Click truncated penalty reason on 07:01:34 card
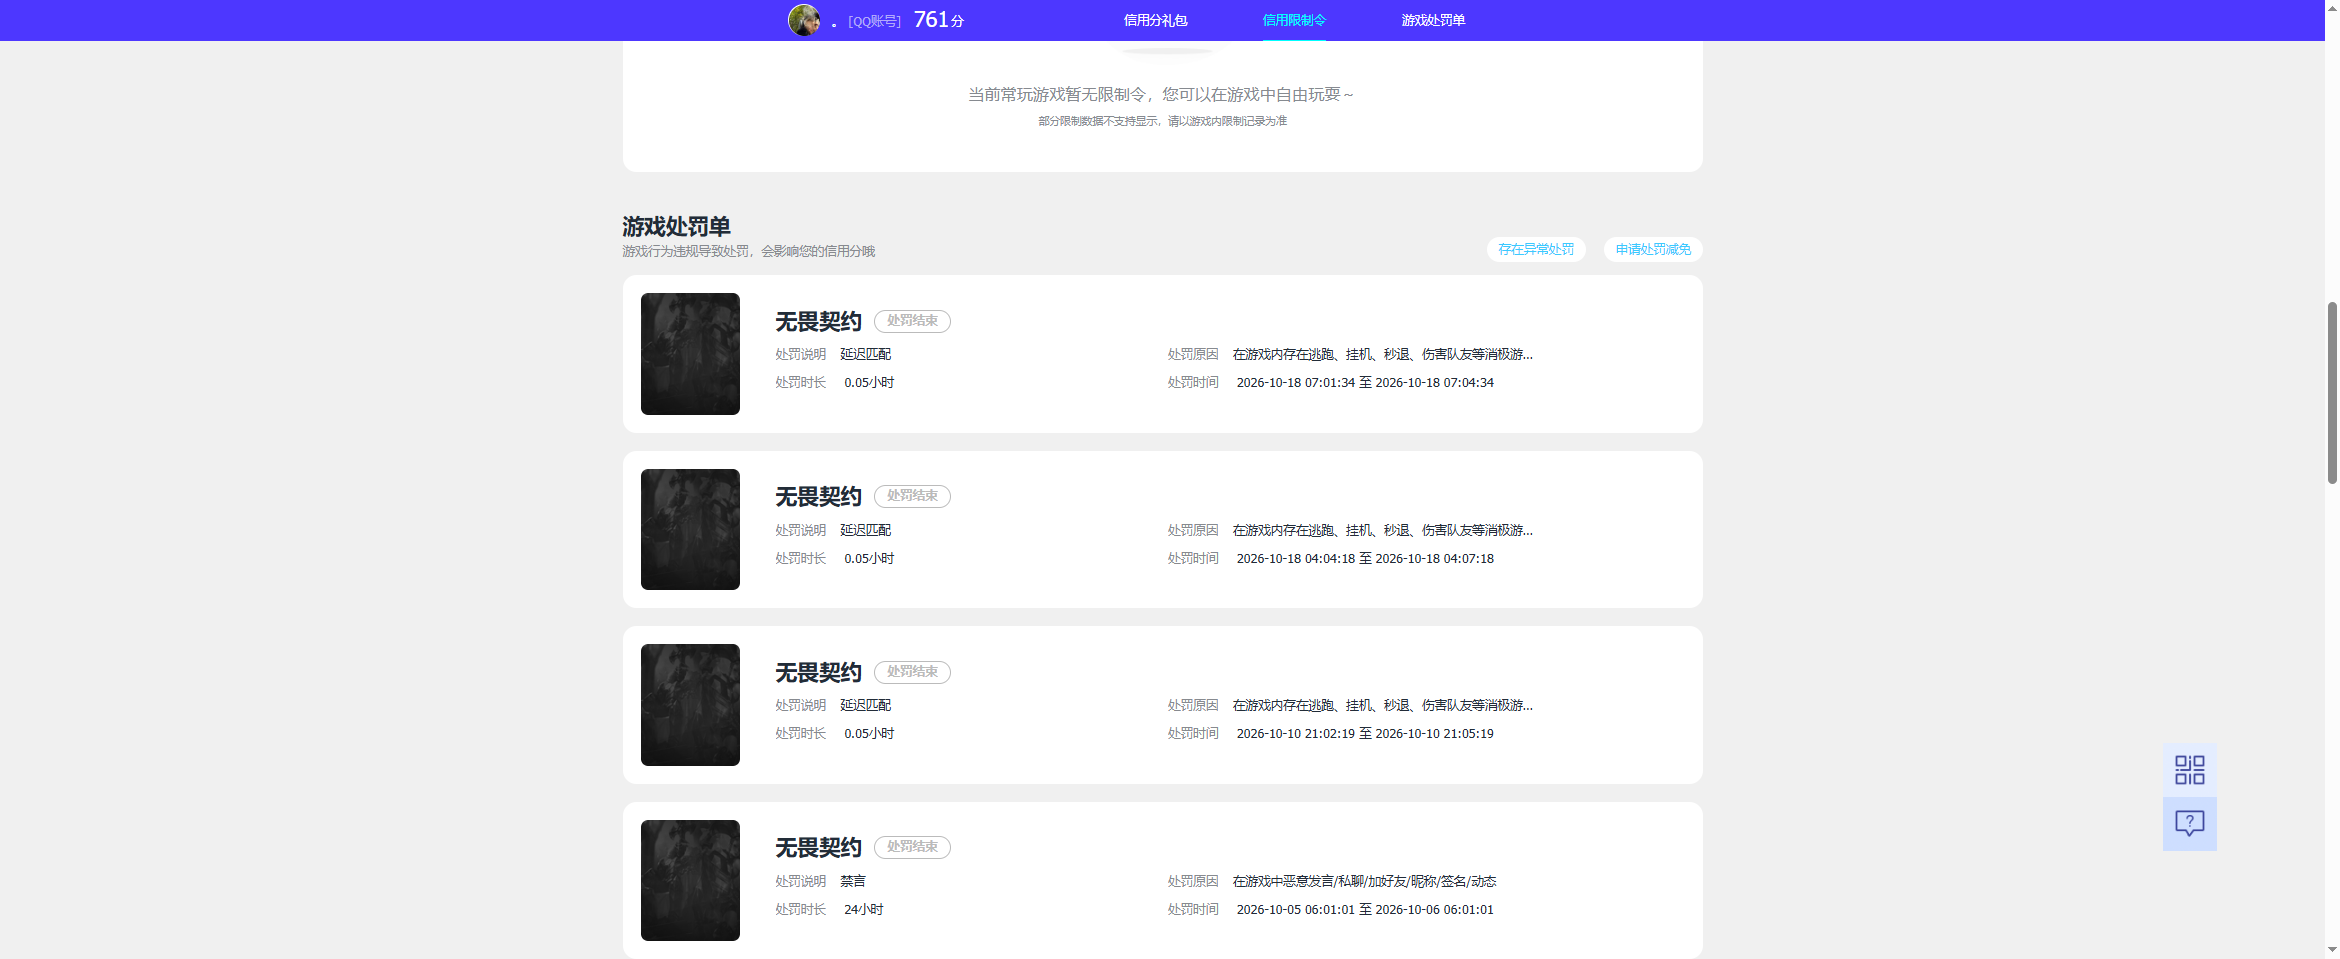 pos(1382,354)
